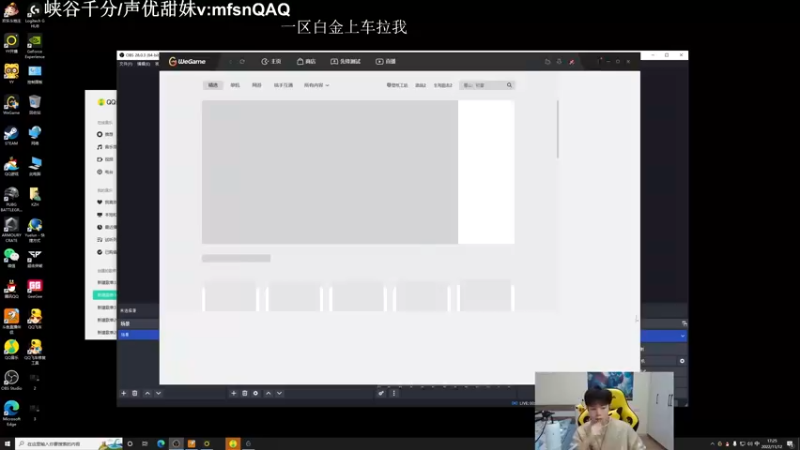Add a source with OBS sources plus button

(x=234, y=393)
